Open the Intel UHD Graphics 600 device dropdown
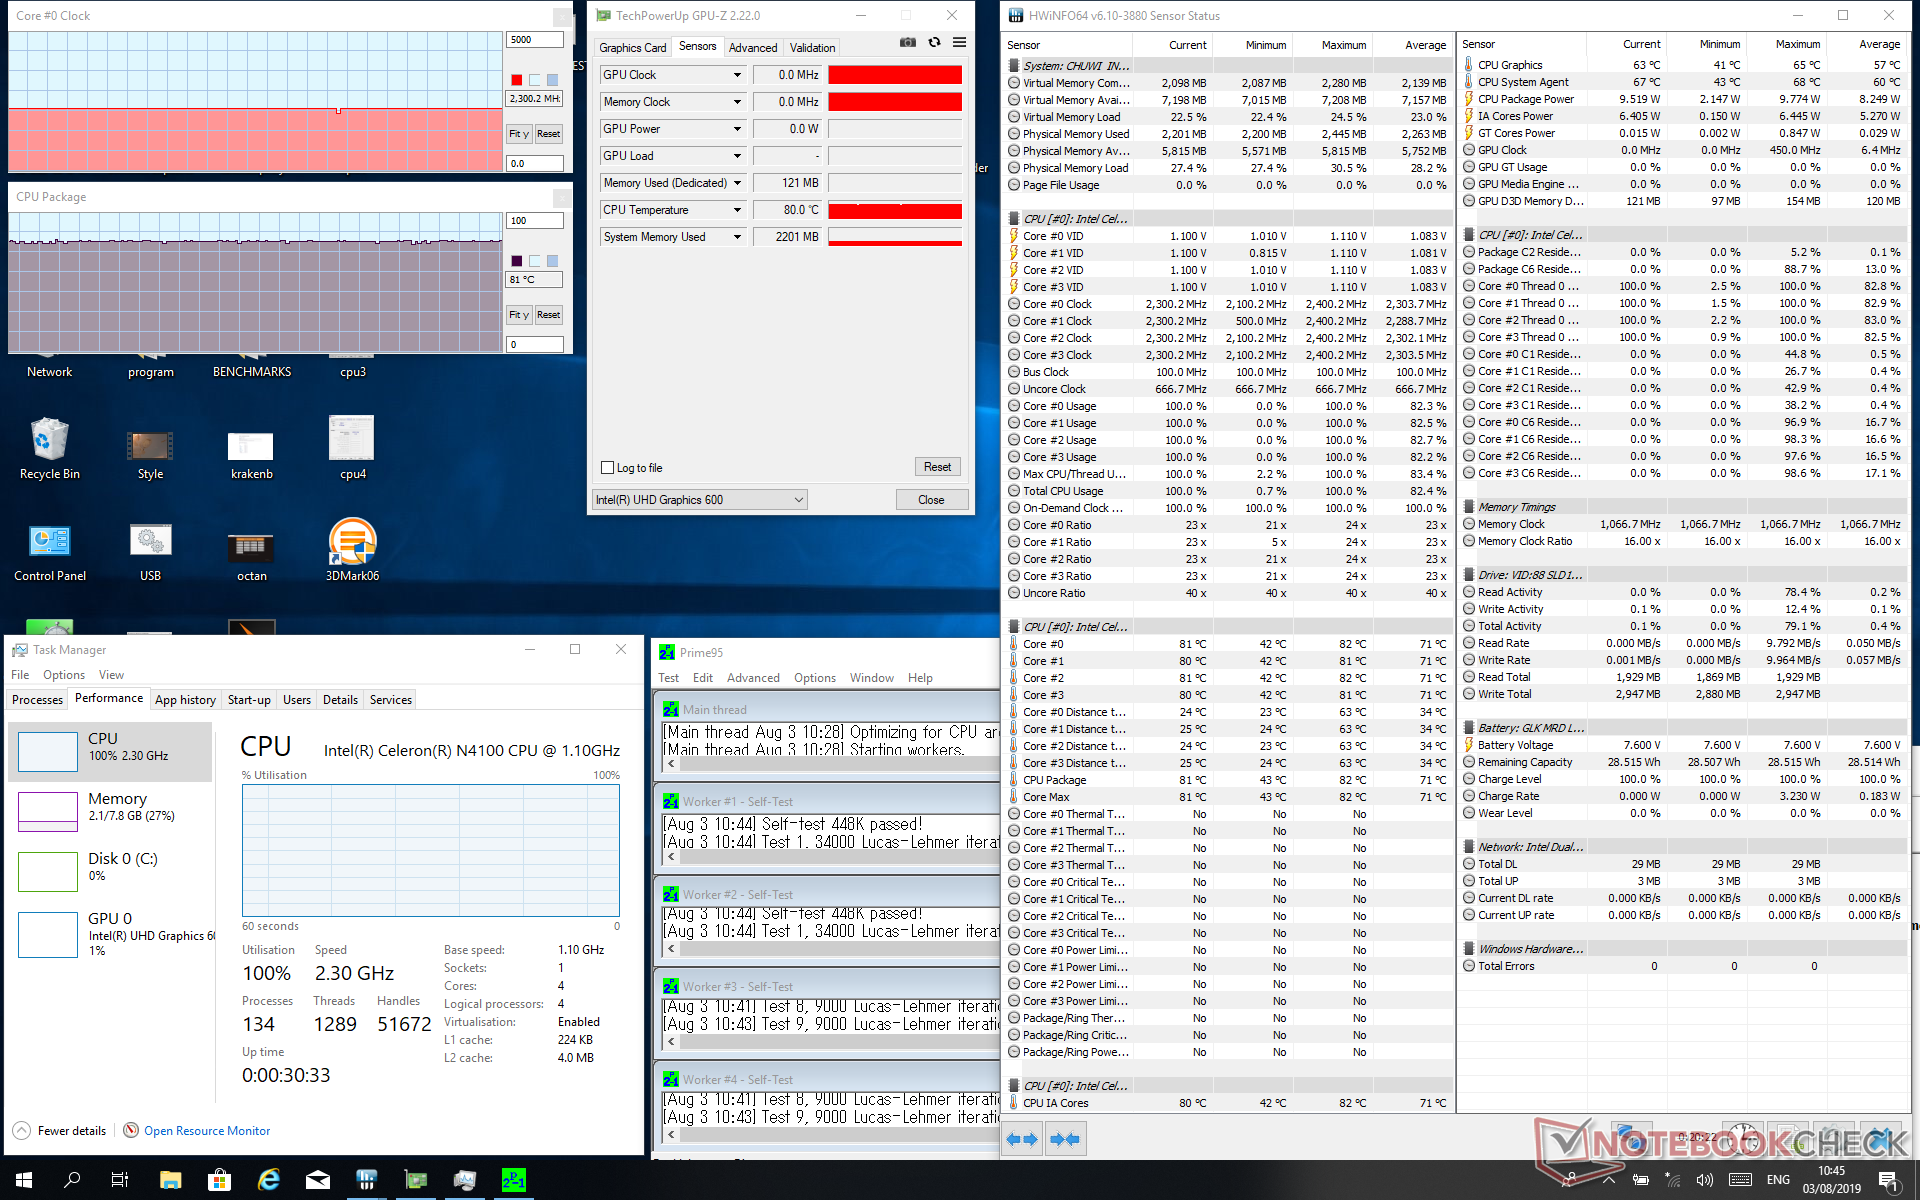The height and width of the screenshot is (1200, 1920). click(798, 500)
